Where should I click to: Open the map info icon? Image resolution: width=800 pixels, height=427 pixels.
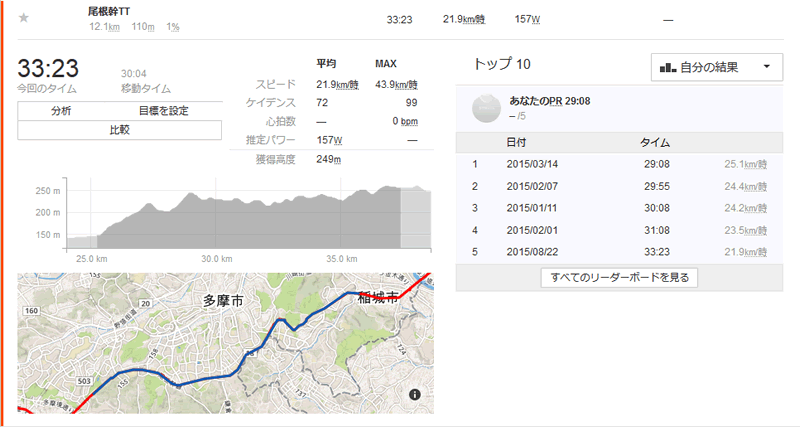(x=415, y=394)
